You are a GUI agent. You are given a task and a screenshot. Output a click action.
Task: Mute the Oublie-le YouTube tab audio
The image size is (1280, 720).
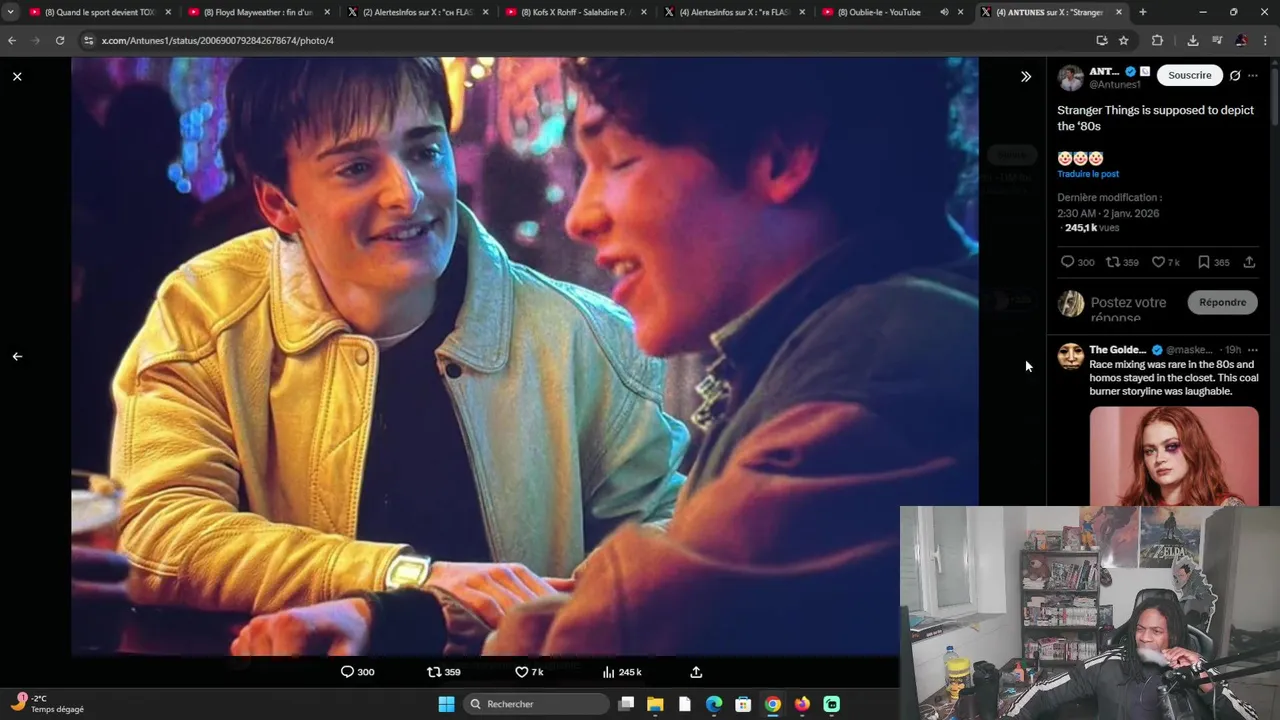[944, 12]
